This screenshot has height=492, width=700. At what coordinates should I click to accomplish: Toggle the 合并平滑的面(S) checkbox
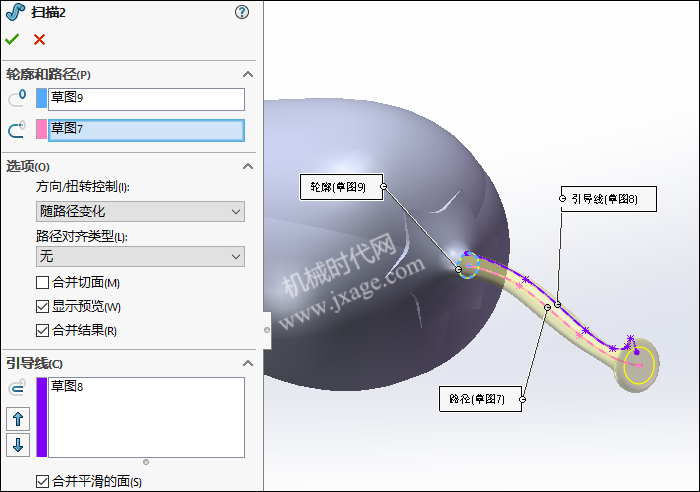42,481
